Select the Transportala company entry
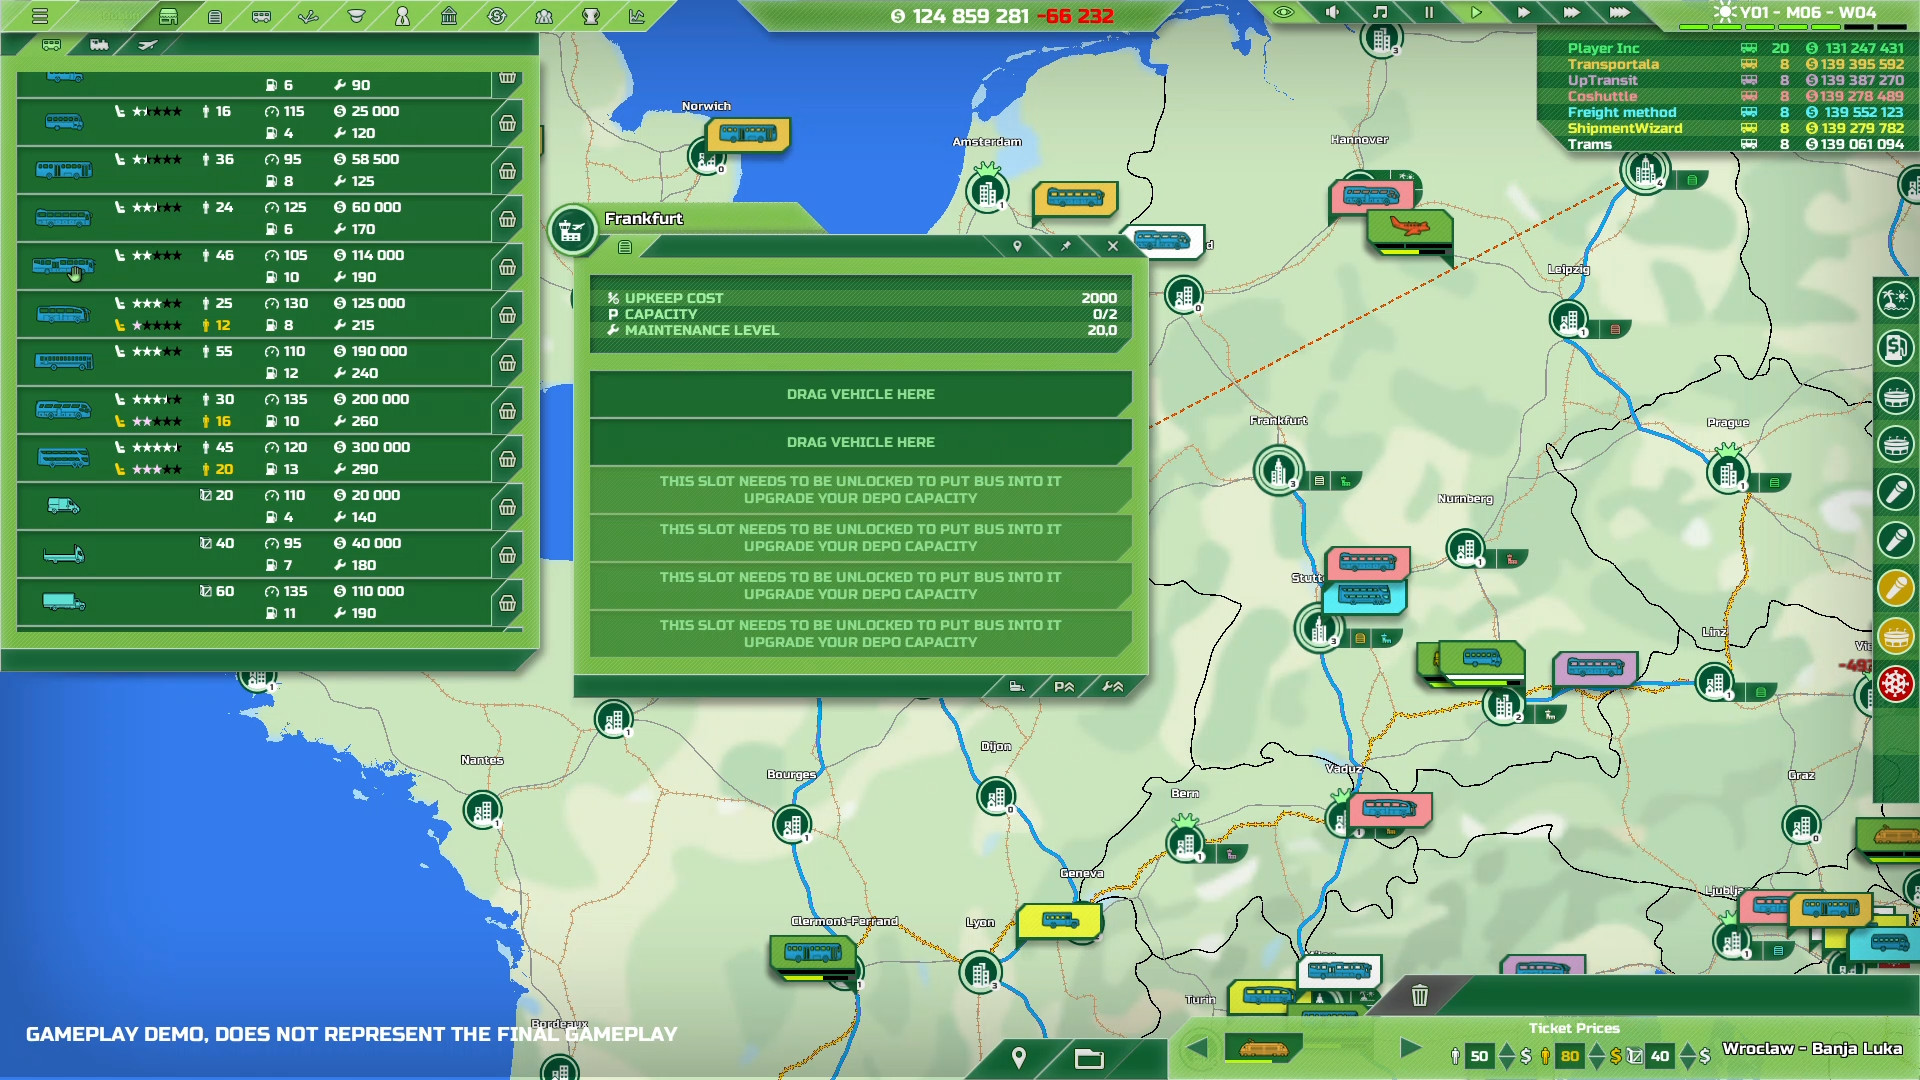 tap(1612, 64)
